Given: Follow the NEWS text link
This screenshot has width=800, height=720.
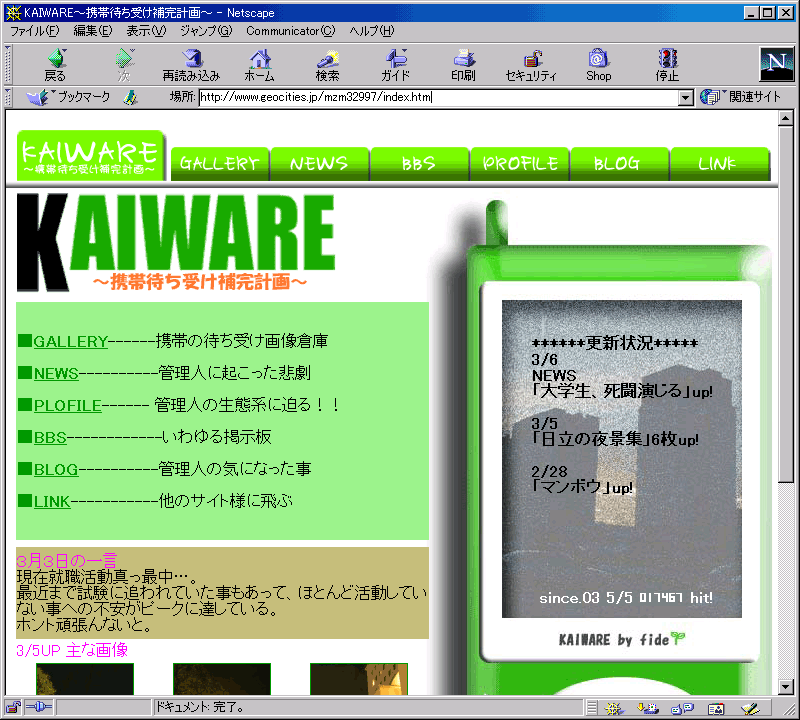Looking at the screenshot, I should pyautogui.click(x=56, y=373).
